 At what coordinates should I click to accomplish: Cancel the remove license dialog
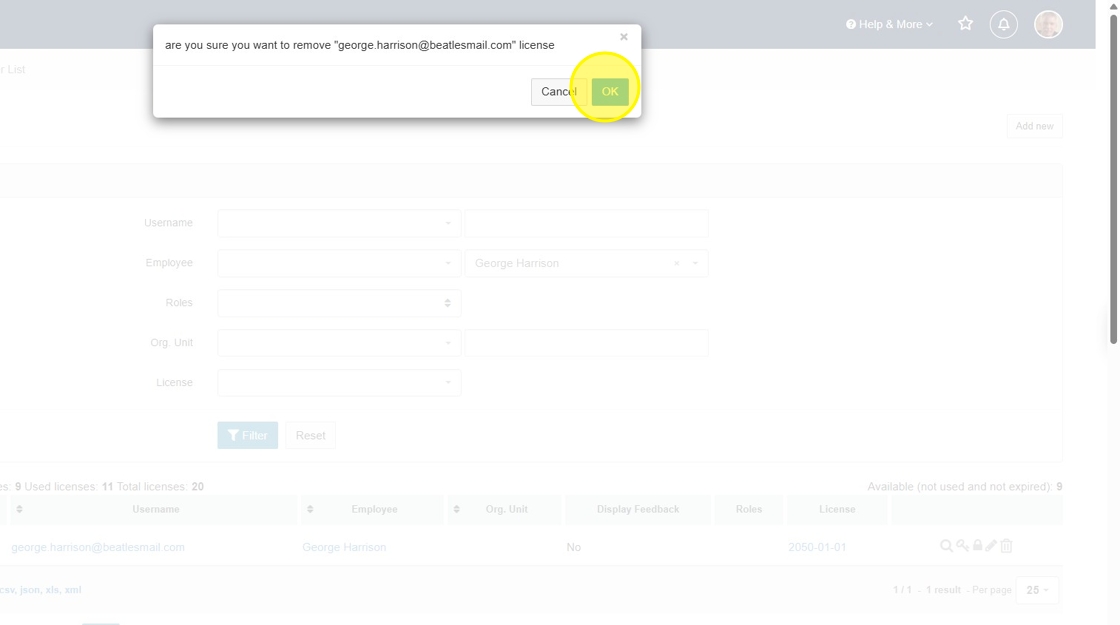click(x=558, y=92)
